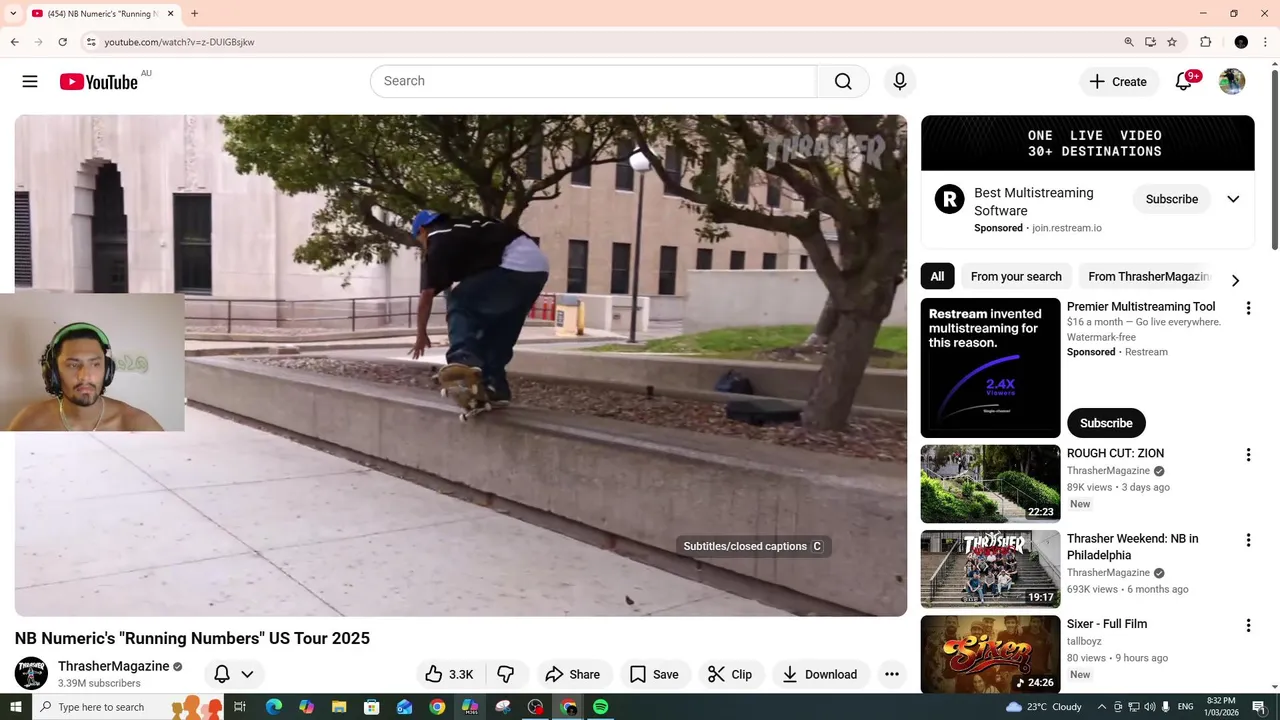Open options menu for ROUGH CUT: ZION
The height and width of the screenshot is (720, 1280).
[1248, 455]
